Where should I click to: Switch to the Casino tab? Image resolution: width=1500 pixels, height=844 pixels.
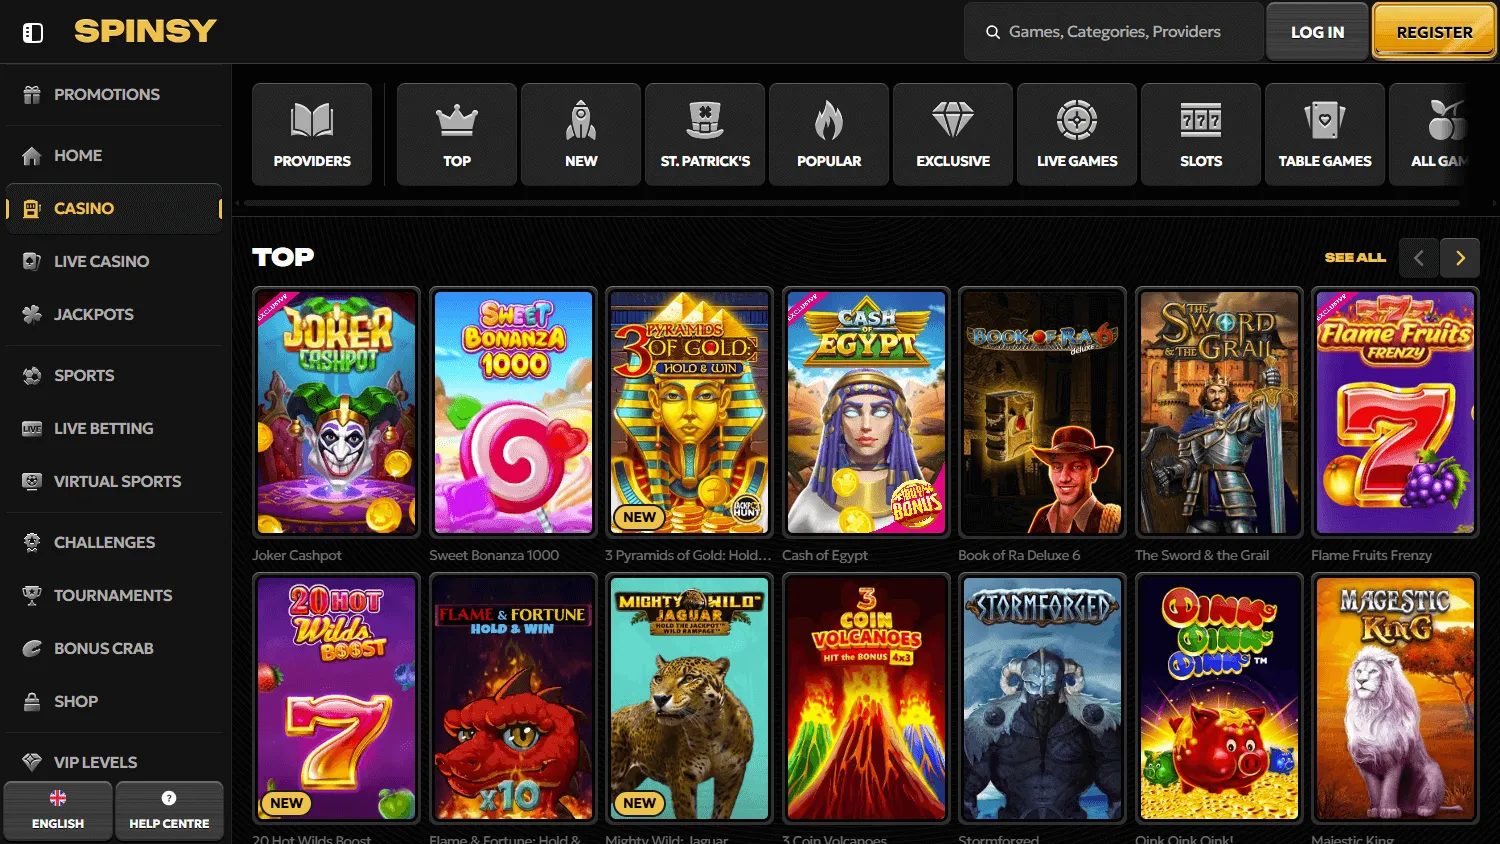point(83,208)
